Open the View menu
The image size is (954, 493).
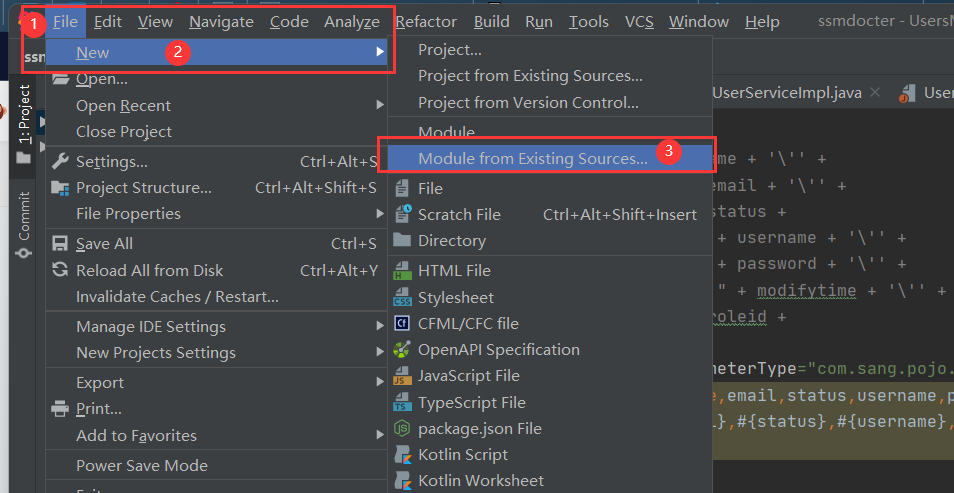(155, 22)
